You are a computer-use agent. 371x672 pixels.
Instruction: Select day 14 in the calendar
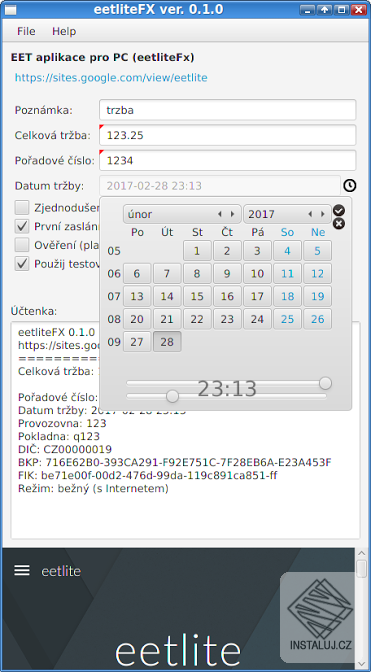[167, 296]
